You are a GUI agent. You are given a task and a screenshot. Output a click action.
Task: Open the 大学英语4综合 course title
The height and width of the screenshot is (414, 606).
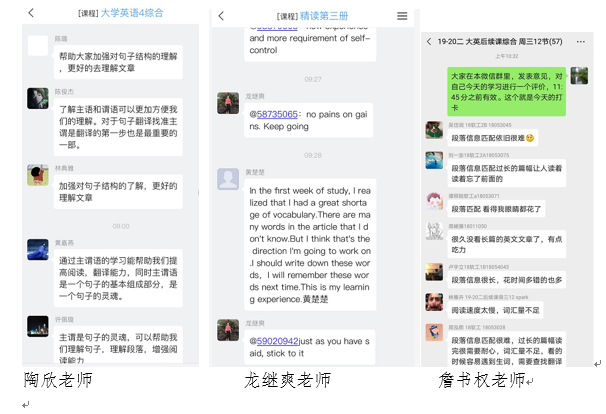pos(132,13)
